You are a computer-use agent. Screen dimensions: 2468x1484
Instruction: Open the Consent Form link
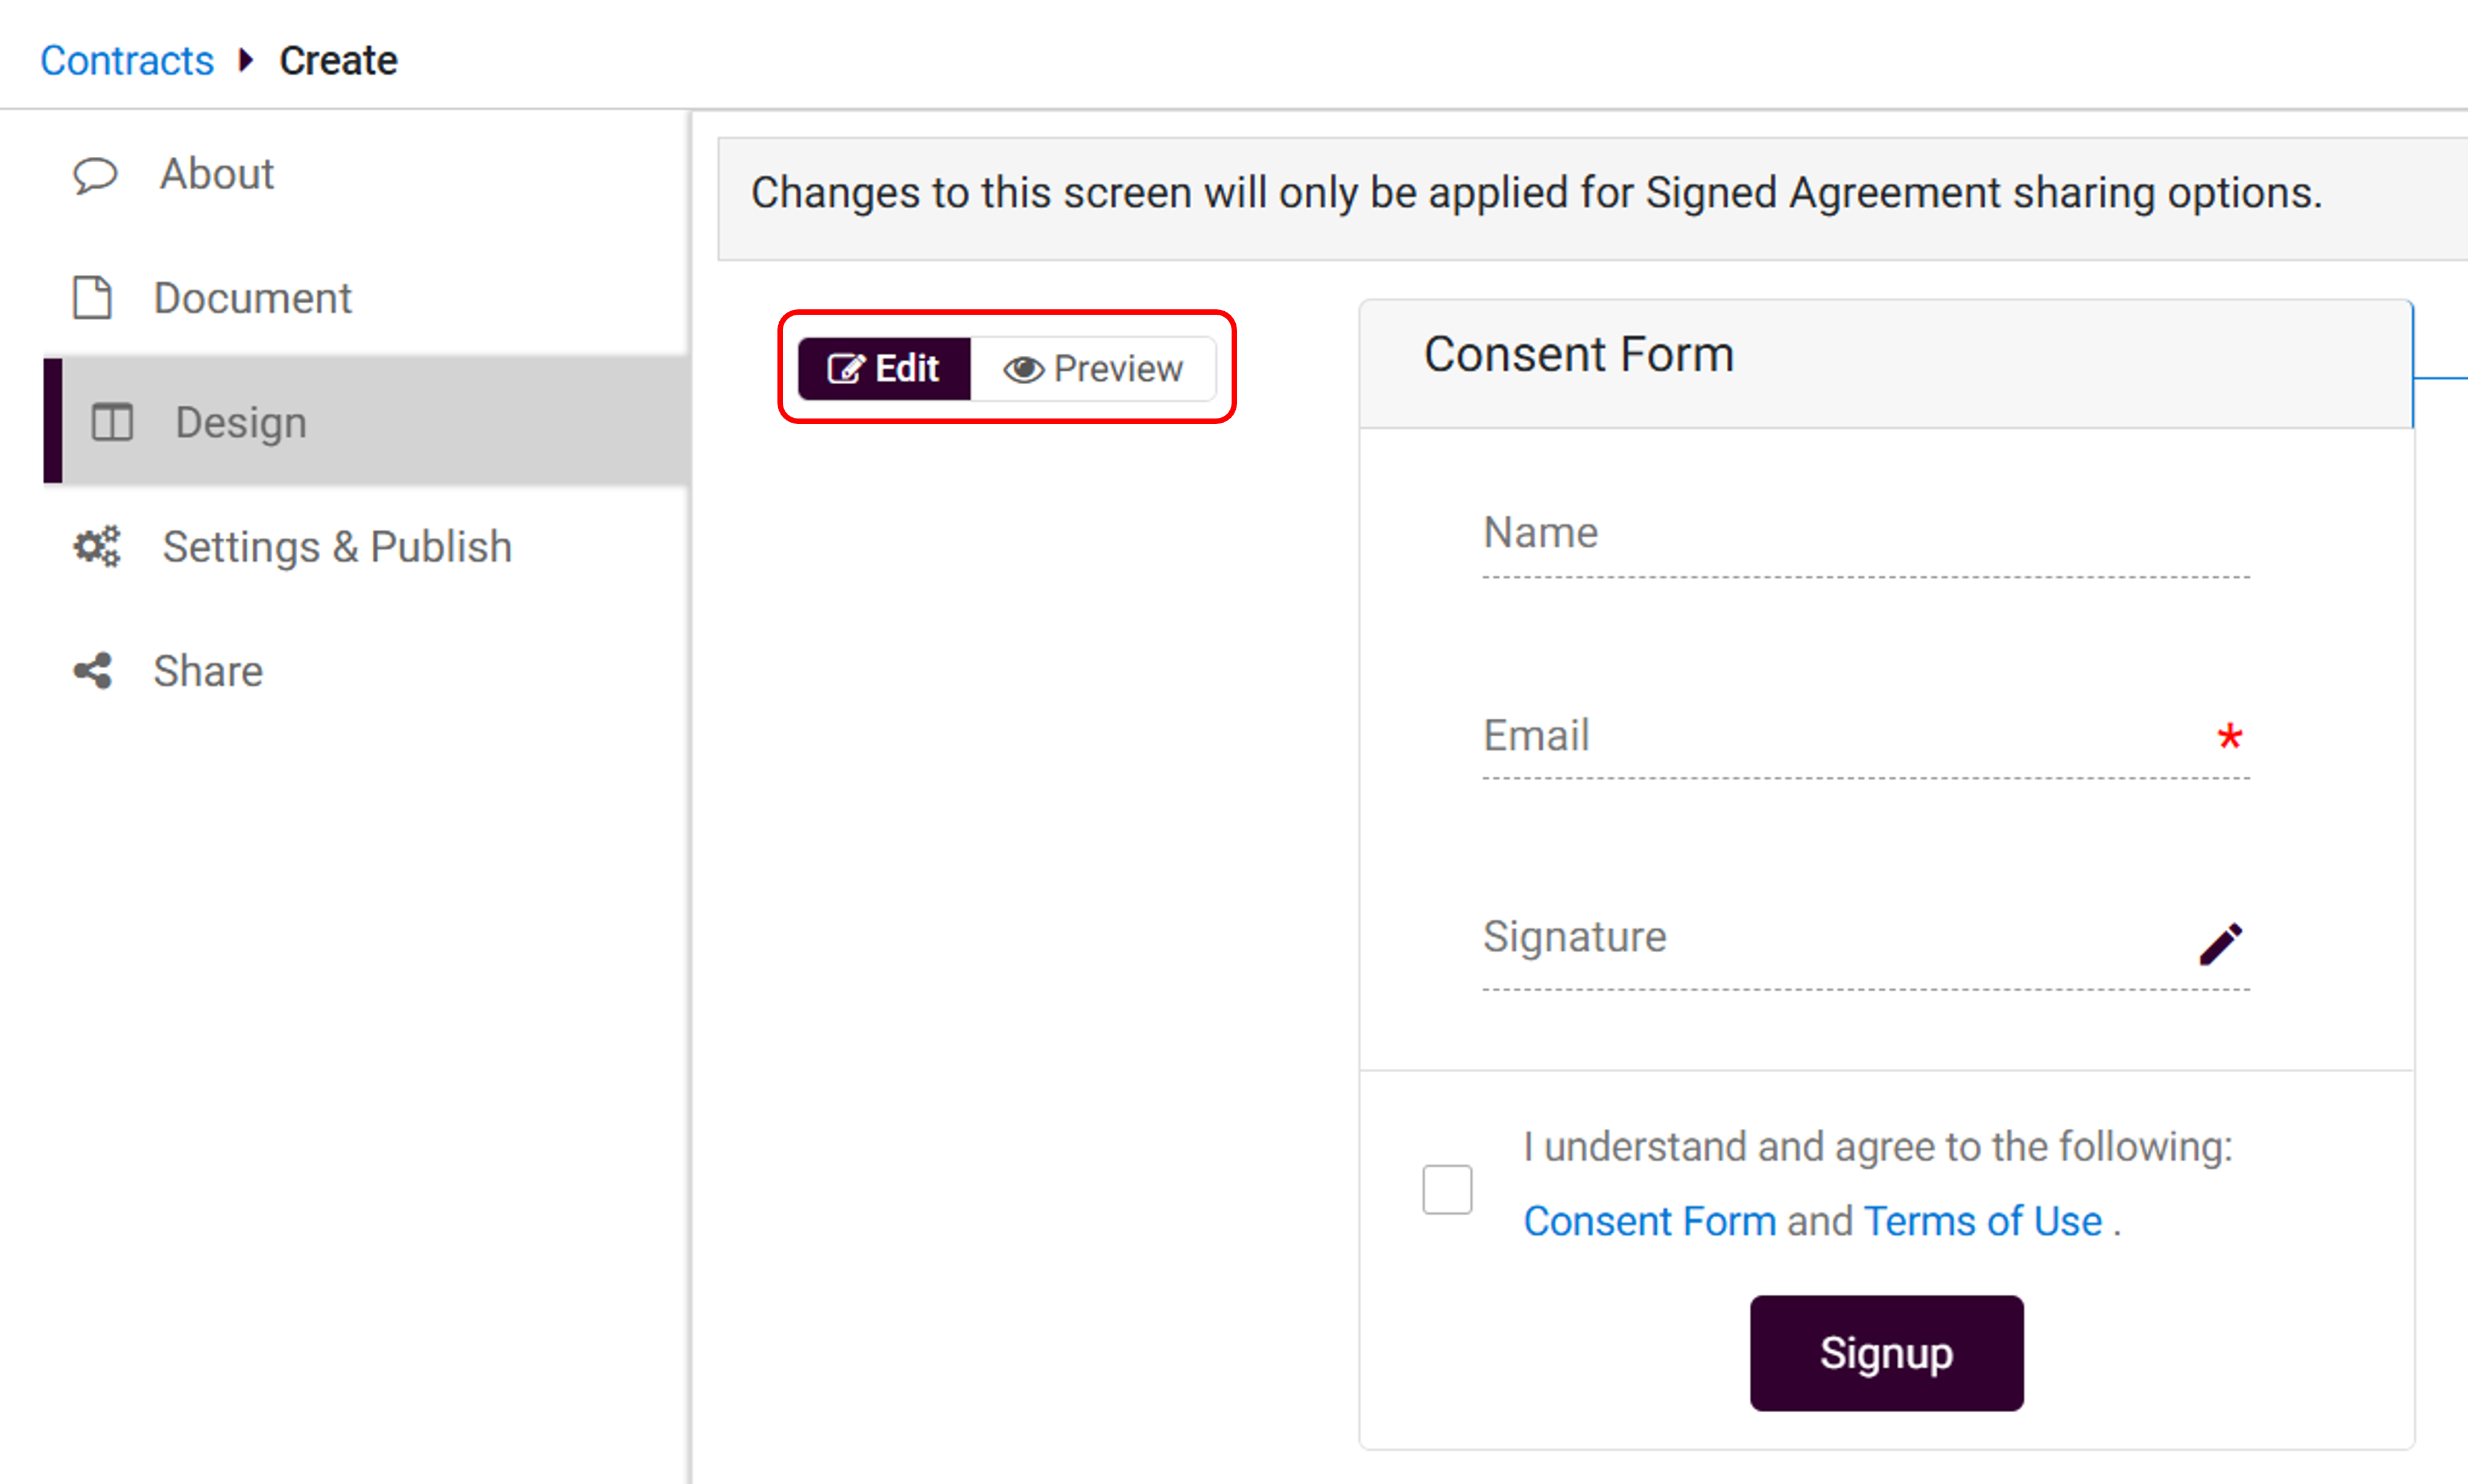1649,1221
